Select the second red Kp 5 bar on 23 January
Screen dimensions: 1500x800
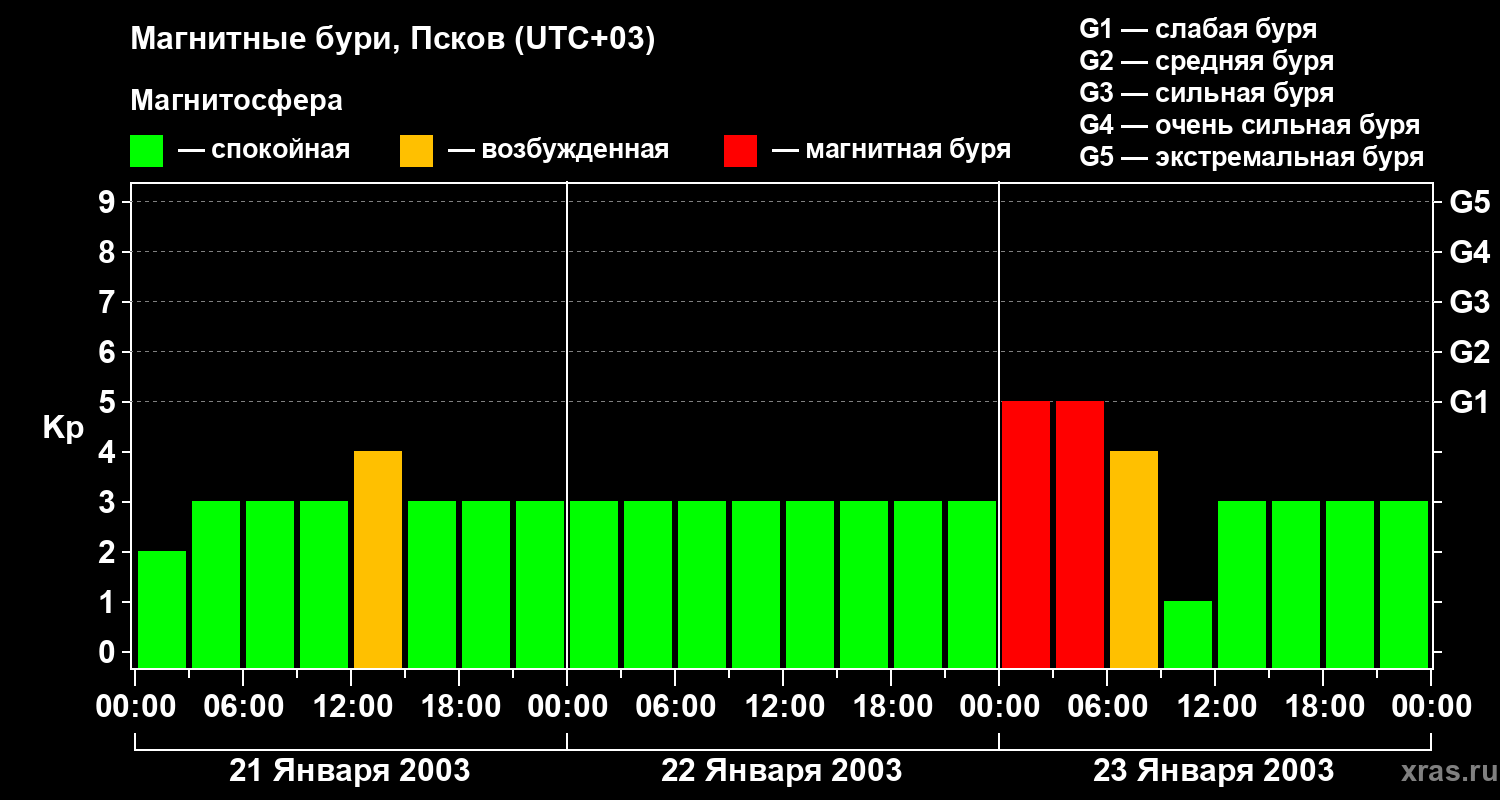(x=1080, y=534)
